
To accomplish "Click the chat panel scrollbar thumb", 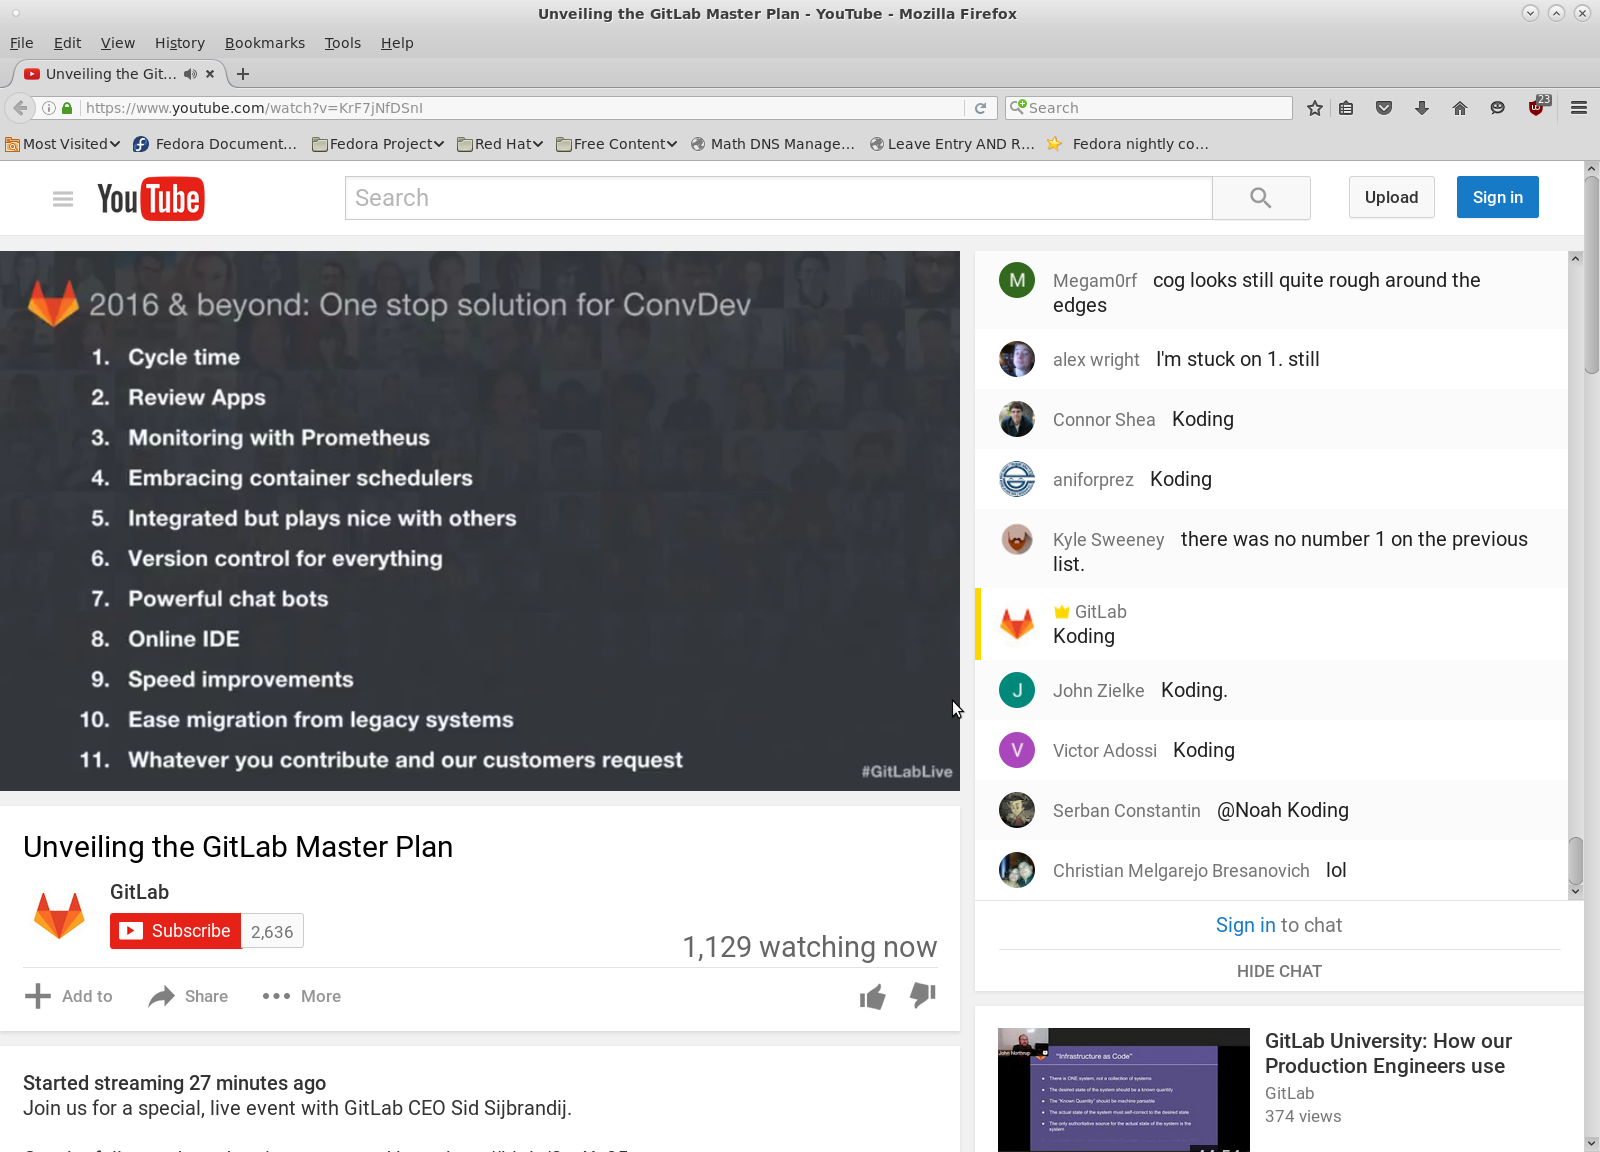I will pyautogui.click(x=1575, y=861).
